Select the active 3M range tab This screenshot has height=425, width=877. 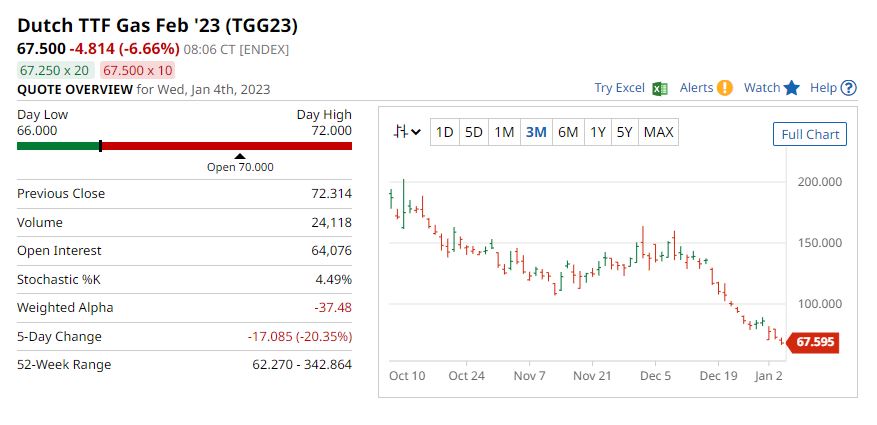coord(536,133)
